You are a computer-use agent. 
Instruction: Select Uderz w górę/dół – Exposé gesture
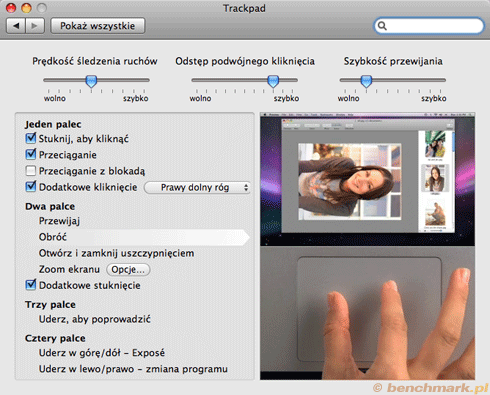[x=102, y=353]
